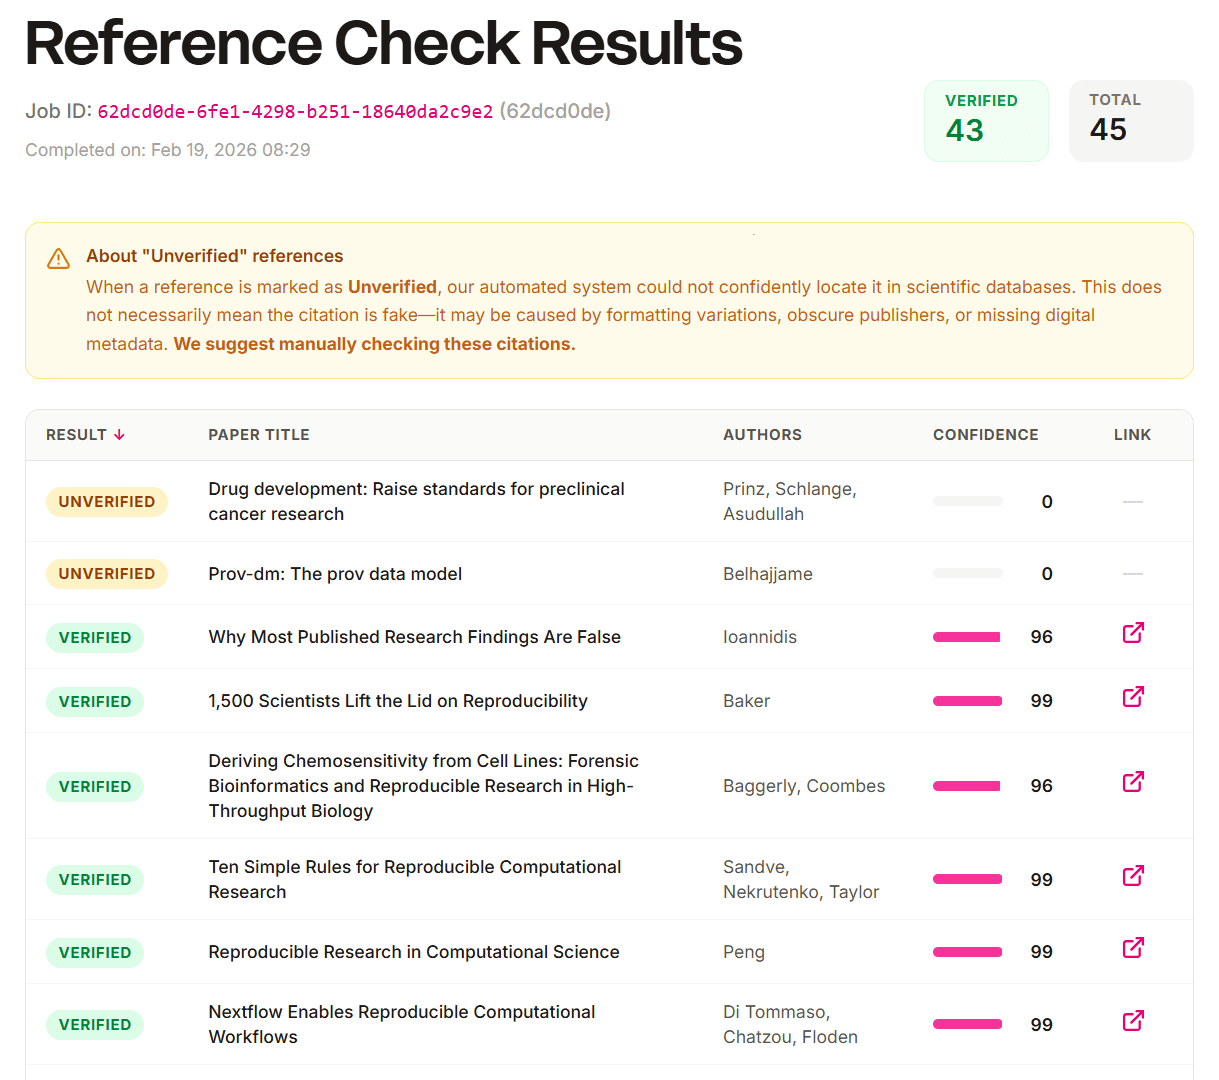
Task: Sort table by the CONFIDENCE column
Action: click(x=985, y=435)
